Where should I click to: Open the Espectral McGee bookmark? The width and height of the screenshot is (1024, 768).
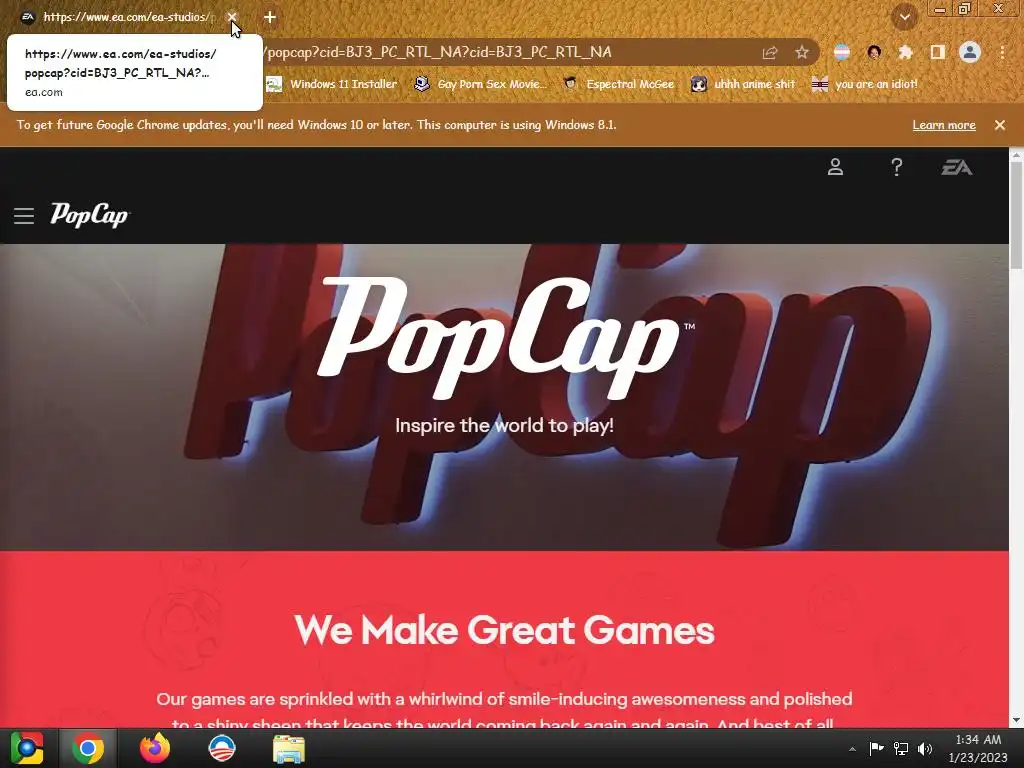pyautogui.click(x=618, y=84)
